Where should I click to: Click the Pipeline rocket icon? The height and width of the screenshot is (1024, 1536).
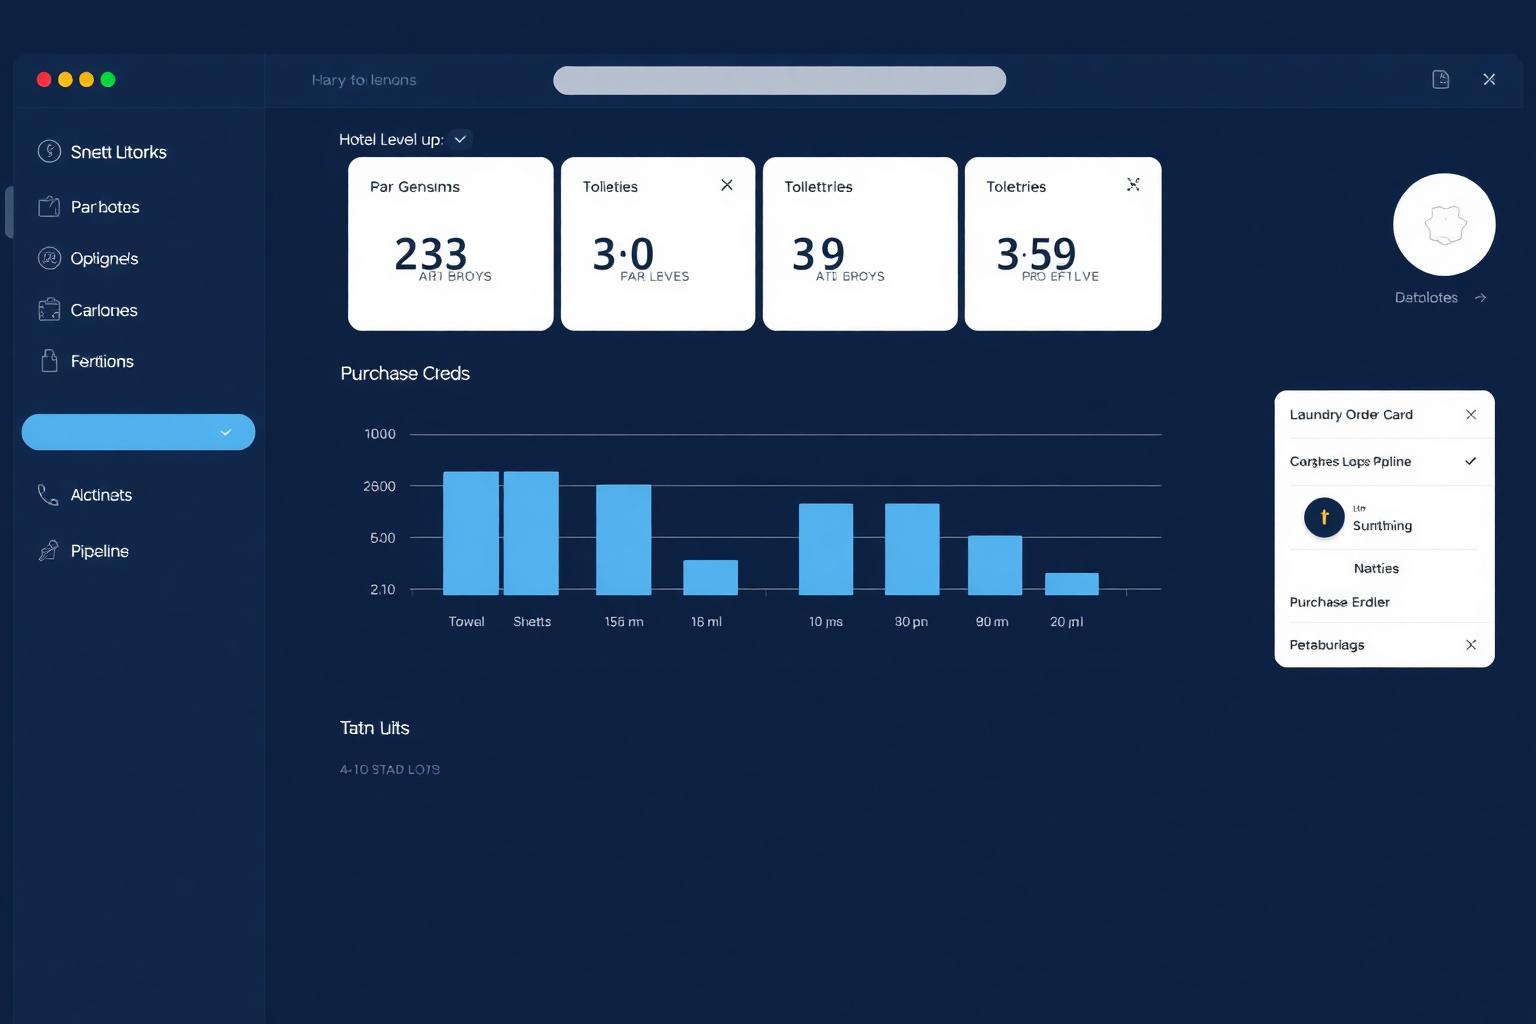click(48, 550)
